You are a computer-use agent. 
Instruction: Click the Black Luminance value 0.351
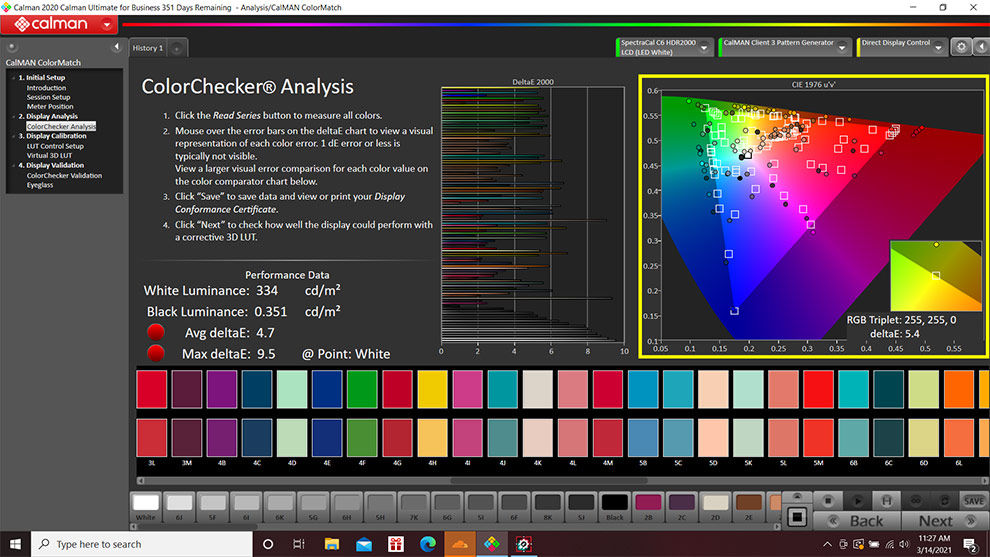tap(270, 312)
